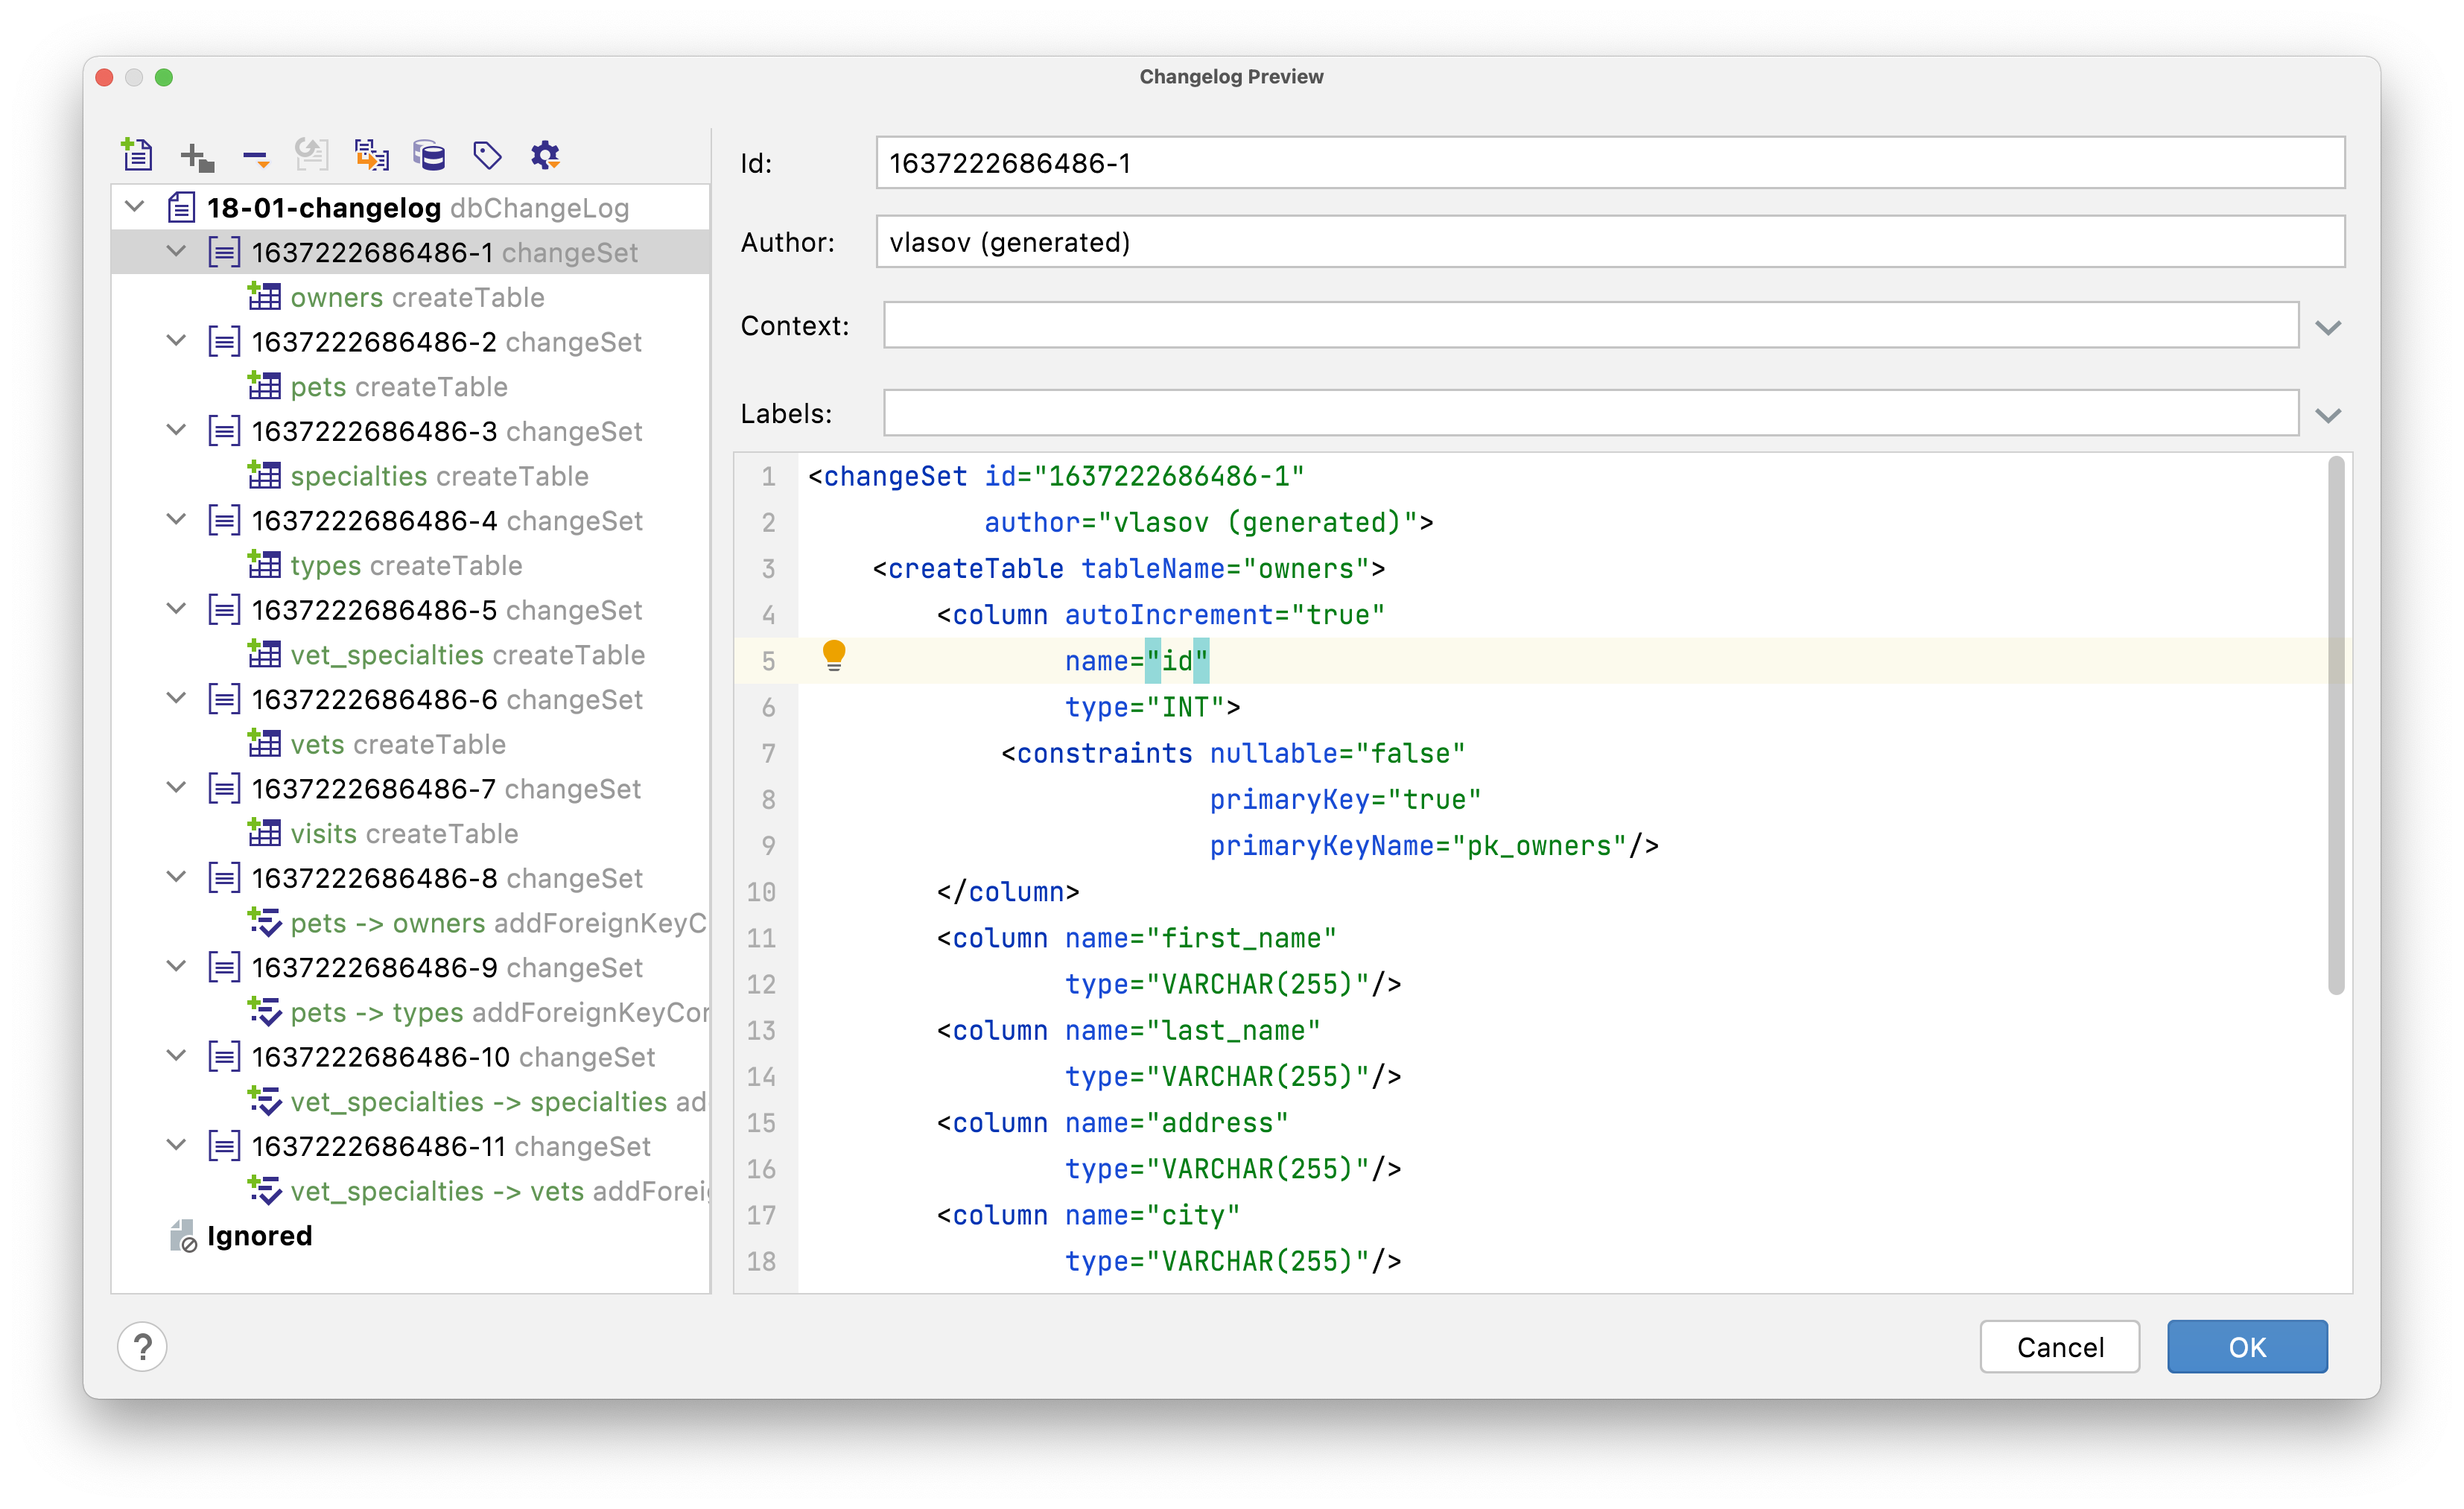
Task: Click the help question mark button
Action: pyautogui.click(x=144, y=1346)
